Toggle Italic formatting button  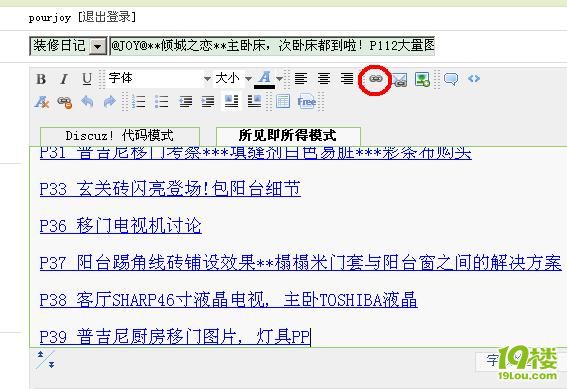(64, 79)
